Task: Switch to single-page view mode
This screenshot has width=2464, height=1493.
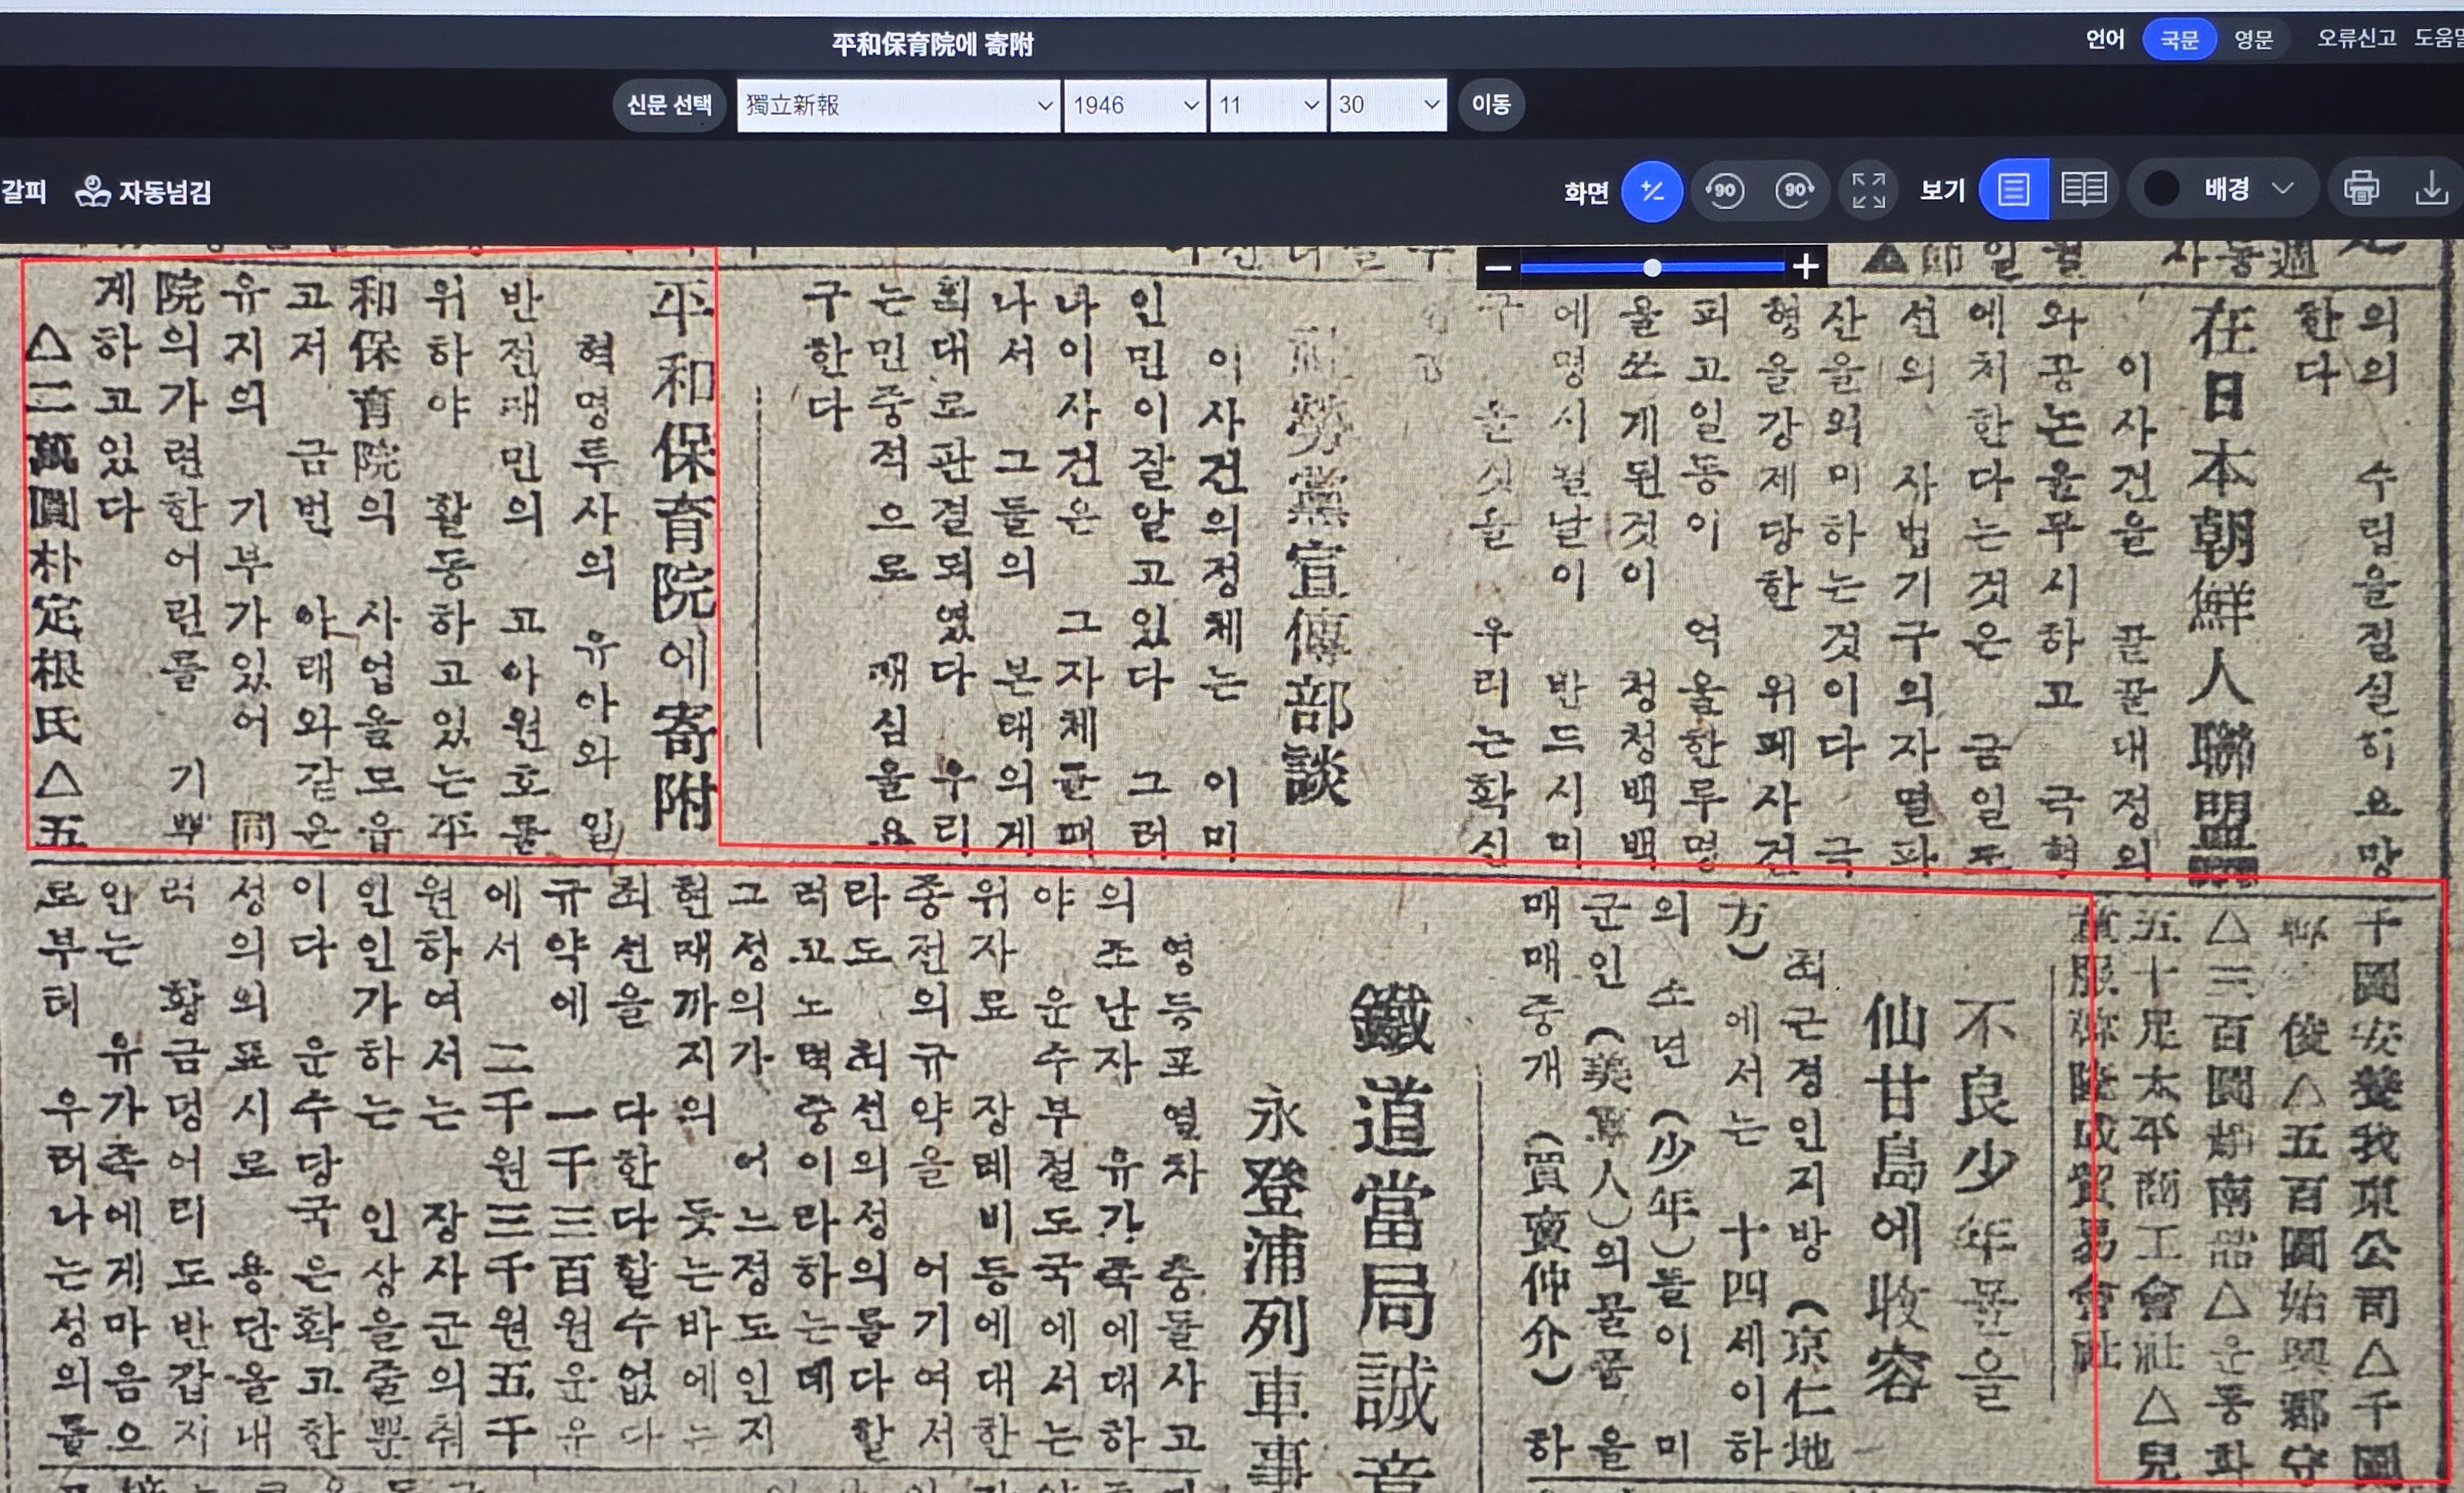Action: 2013,189
